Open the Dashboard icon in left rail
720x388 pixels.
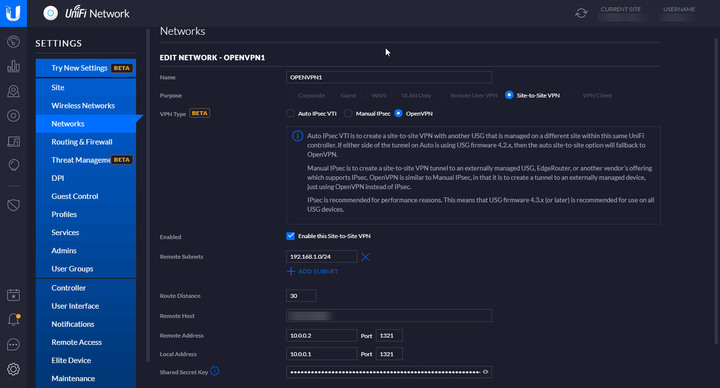13,42
